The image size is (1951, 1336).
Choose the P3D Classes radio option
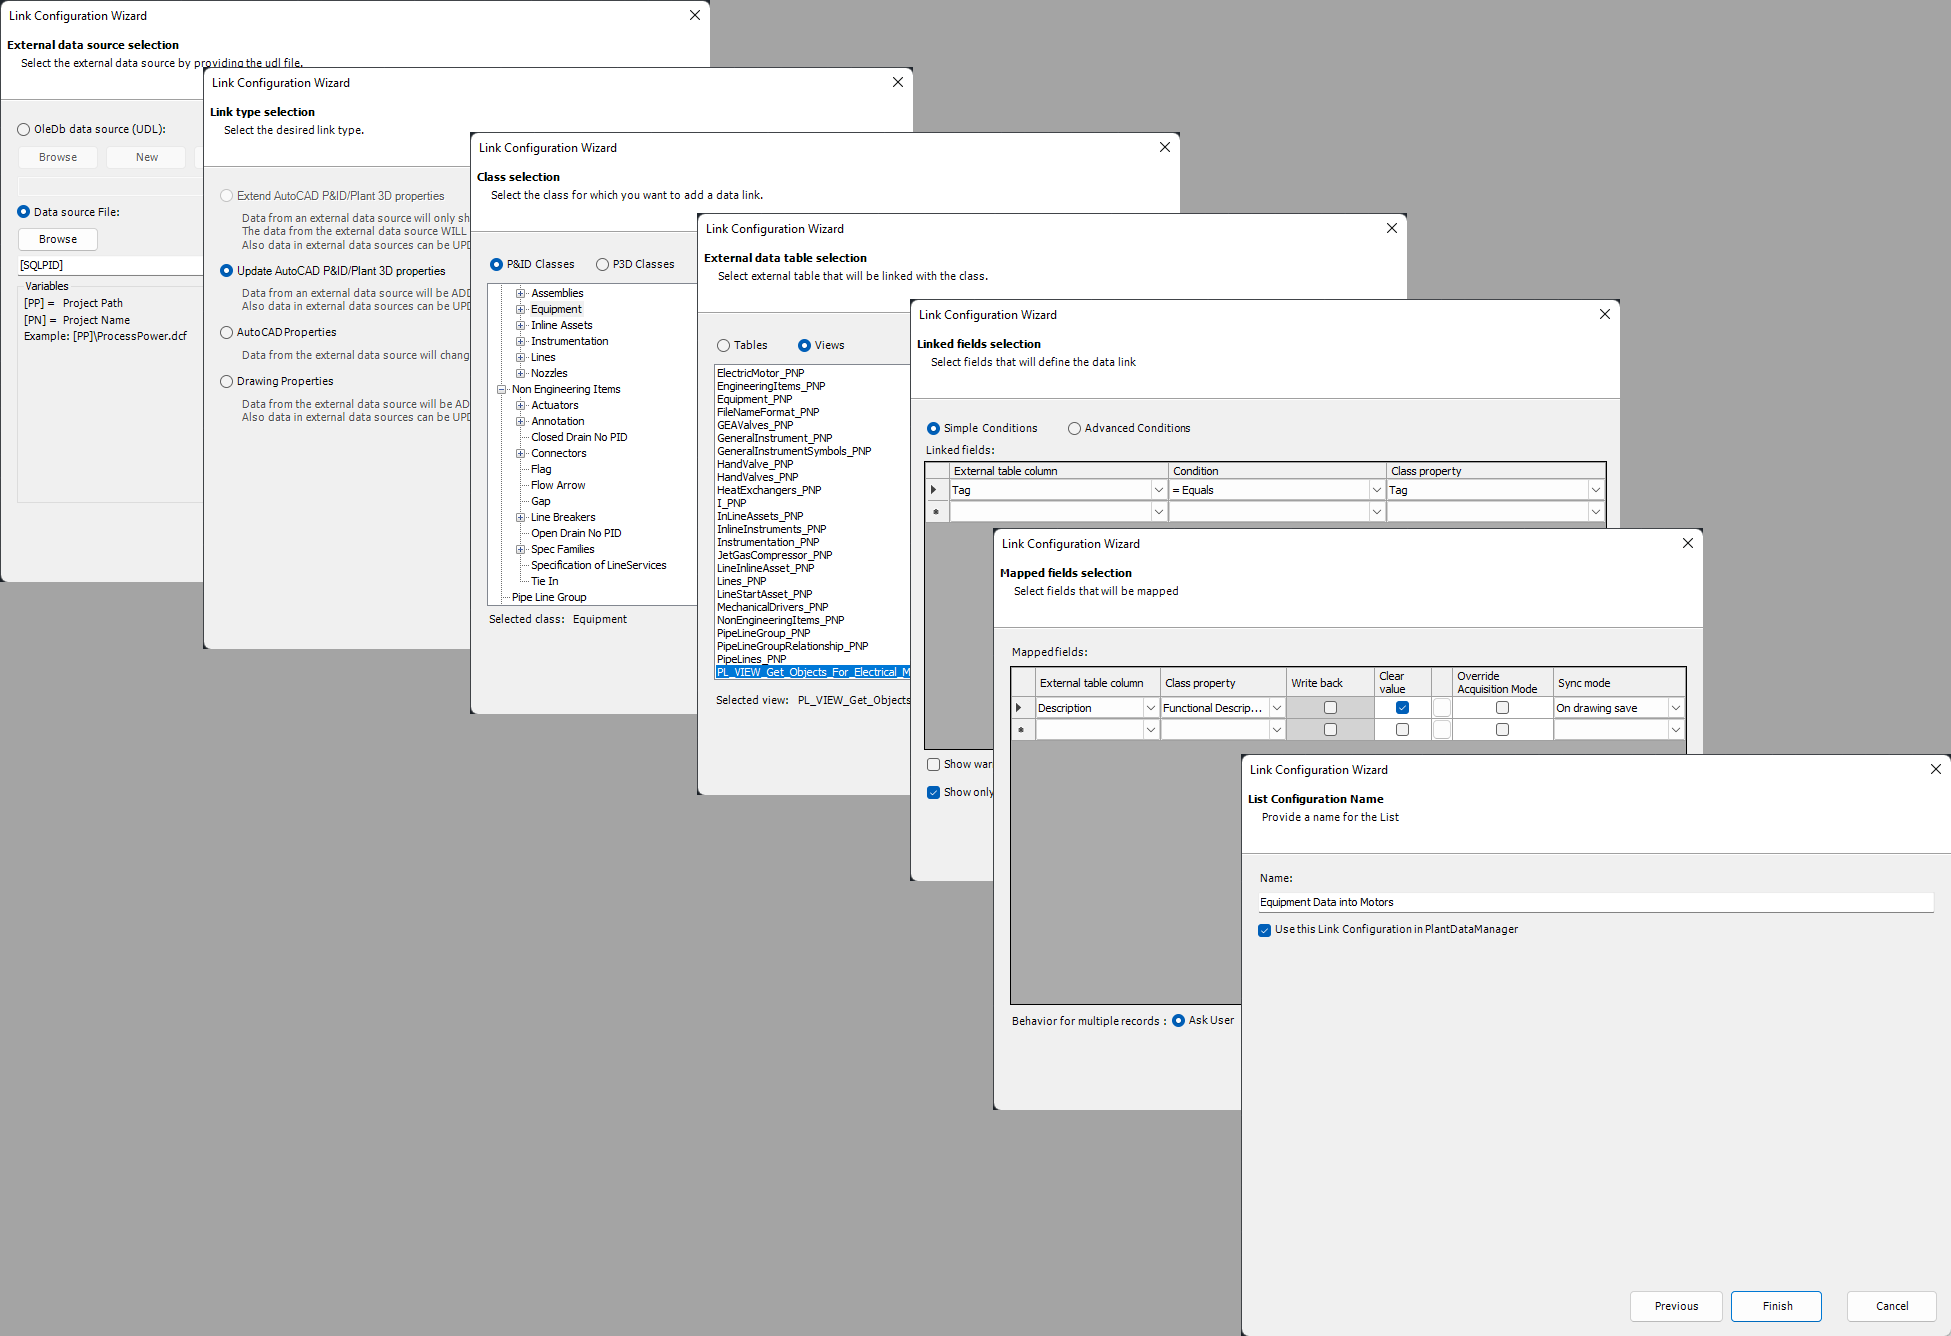pyautogui.click(x=603, y=265)
